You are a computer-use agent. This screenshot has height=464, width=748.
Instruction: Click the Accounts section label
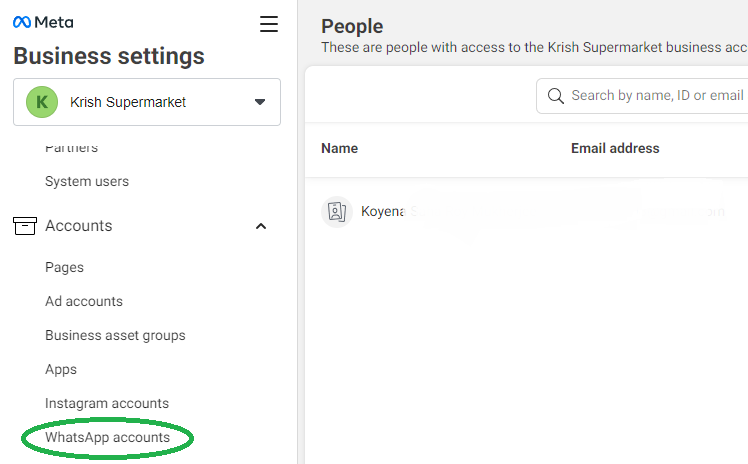pos(79,226)
